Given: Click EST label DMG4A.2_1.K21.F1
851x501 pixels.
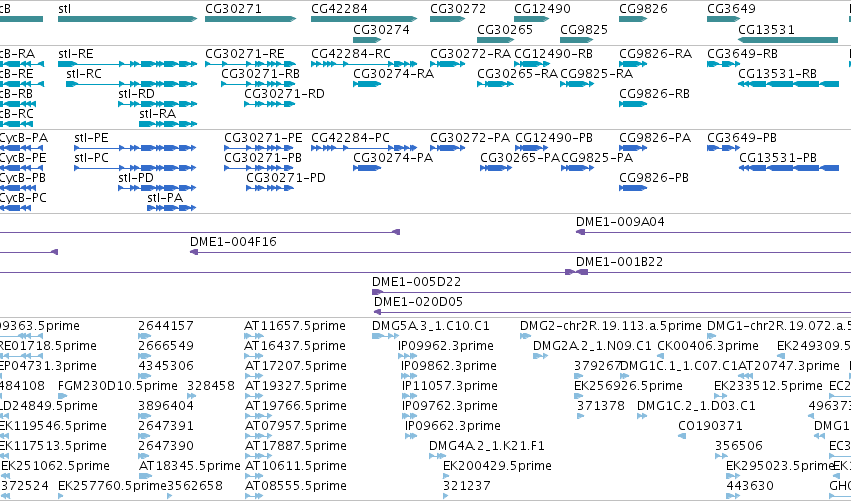Looking at the screenshot, I should (487, 447).
